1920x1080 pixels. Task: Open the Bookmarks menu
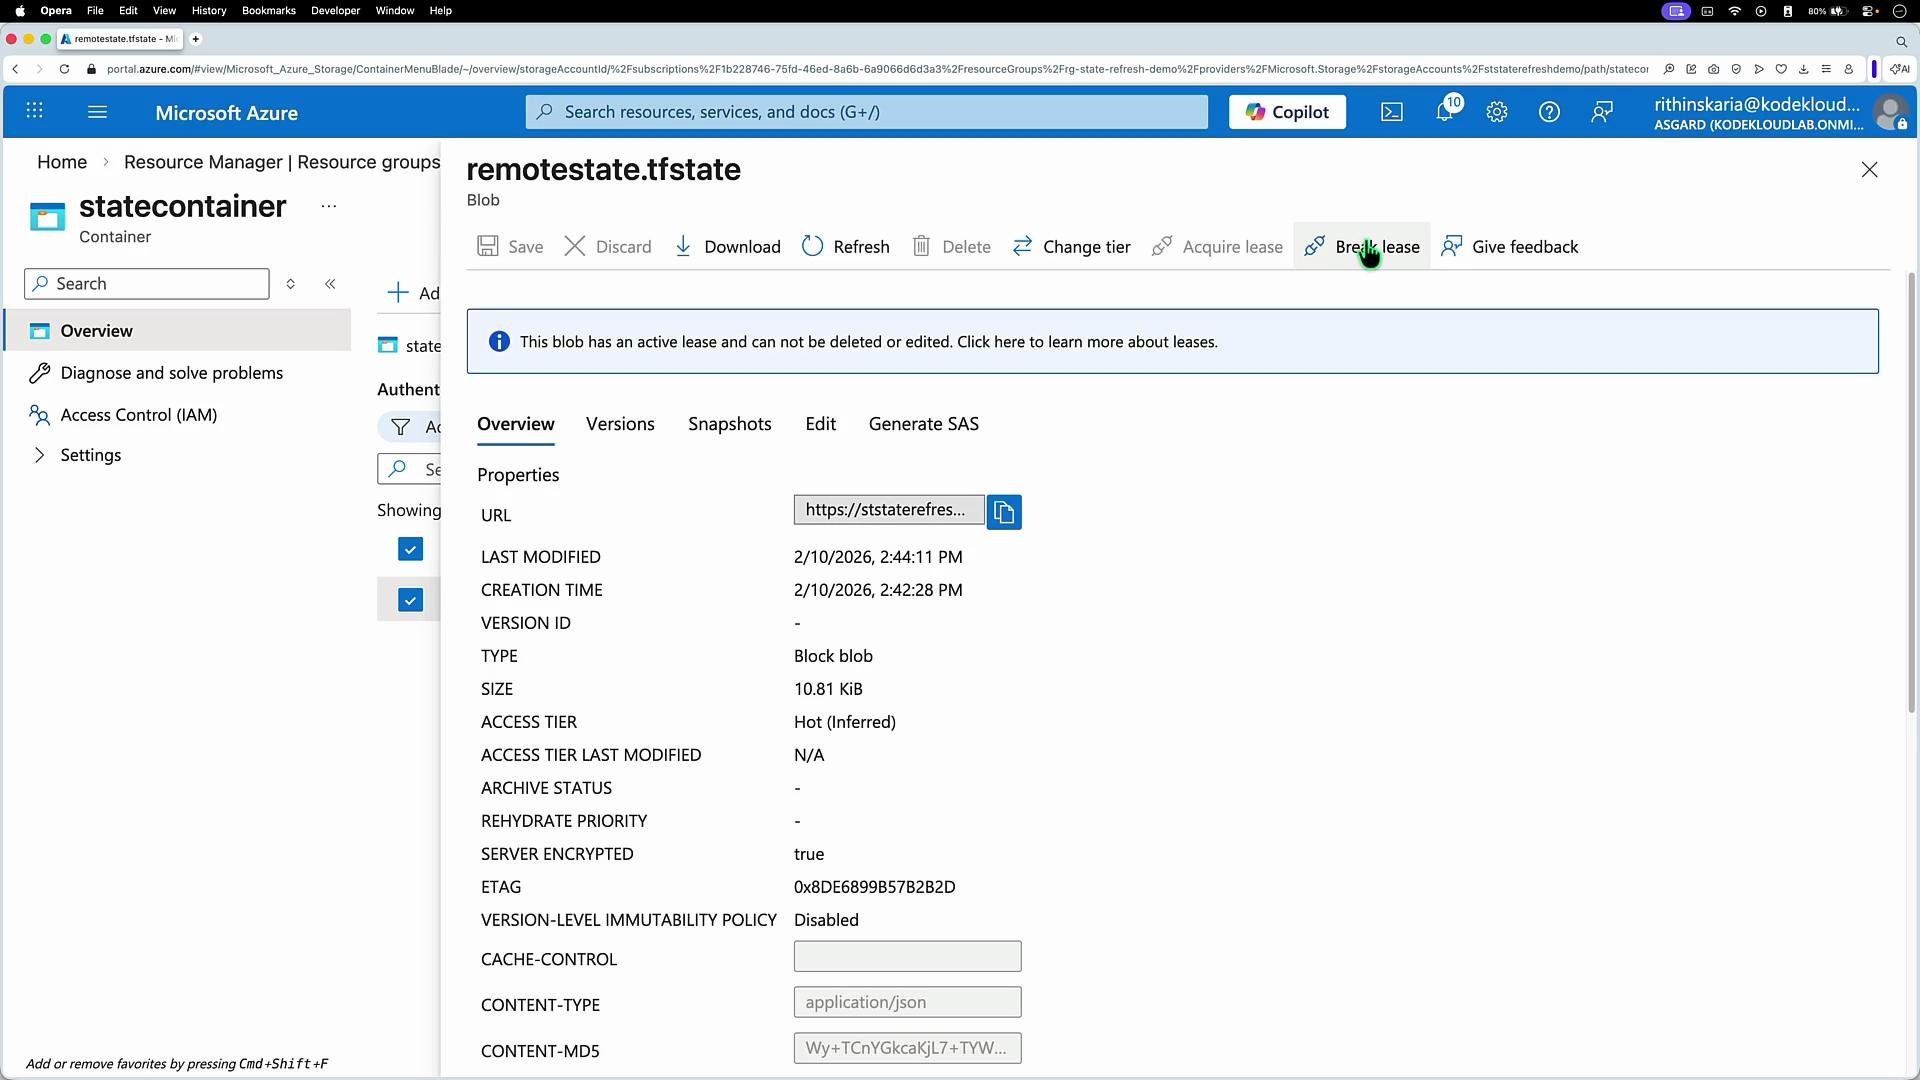pos(268,10)
